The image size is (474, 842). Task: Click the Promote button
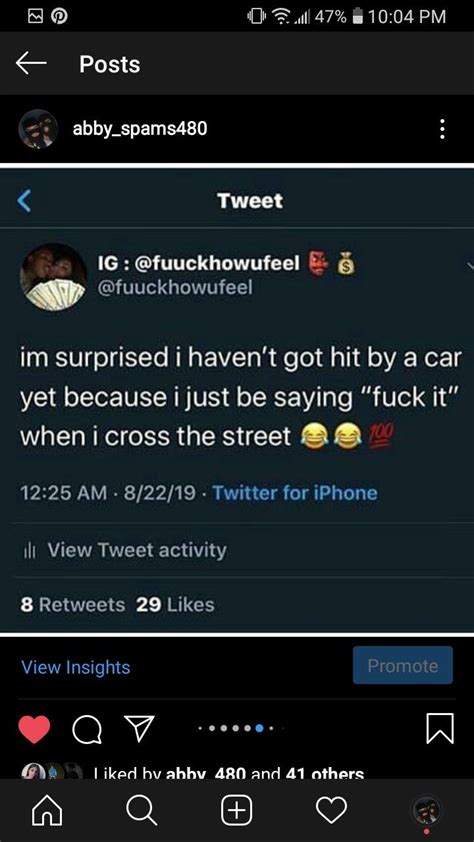(403, 665)
